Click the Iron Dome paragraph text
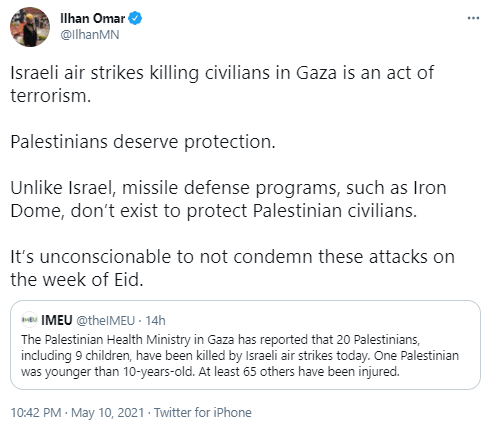490x431 pixels. [228, 199]
